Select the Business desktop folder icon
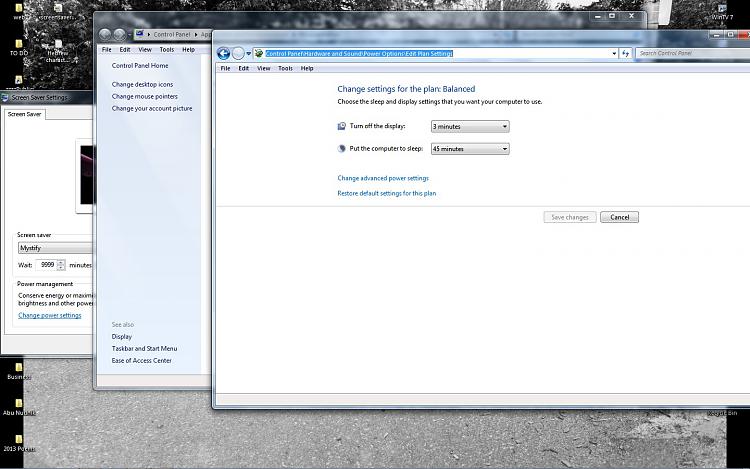Screen dimensions: 750x469 (x=19, y=371)
